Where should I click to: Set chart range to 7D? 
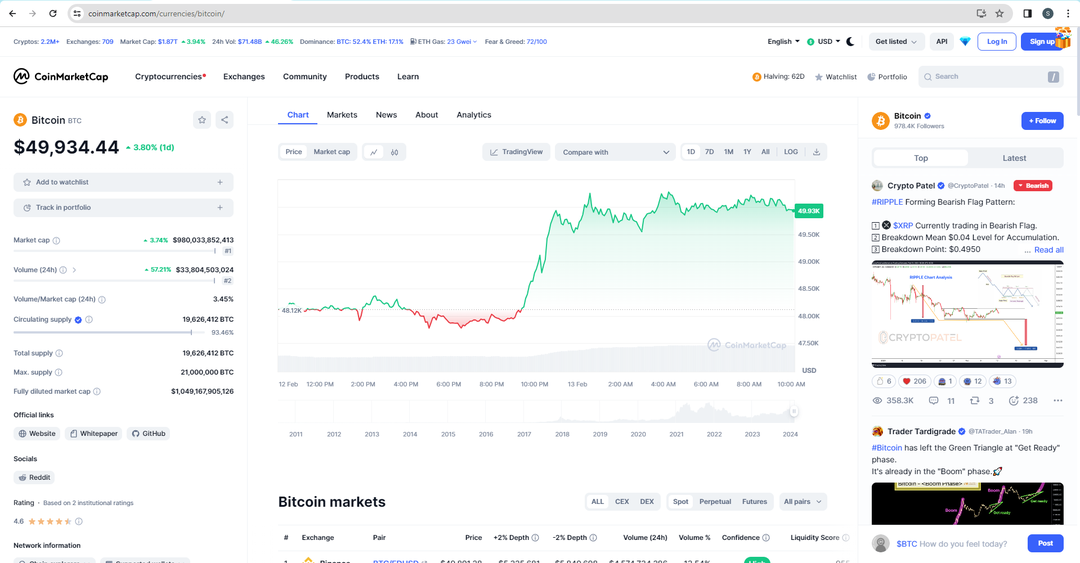click(709, 152)
